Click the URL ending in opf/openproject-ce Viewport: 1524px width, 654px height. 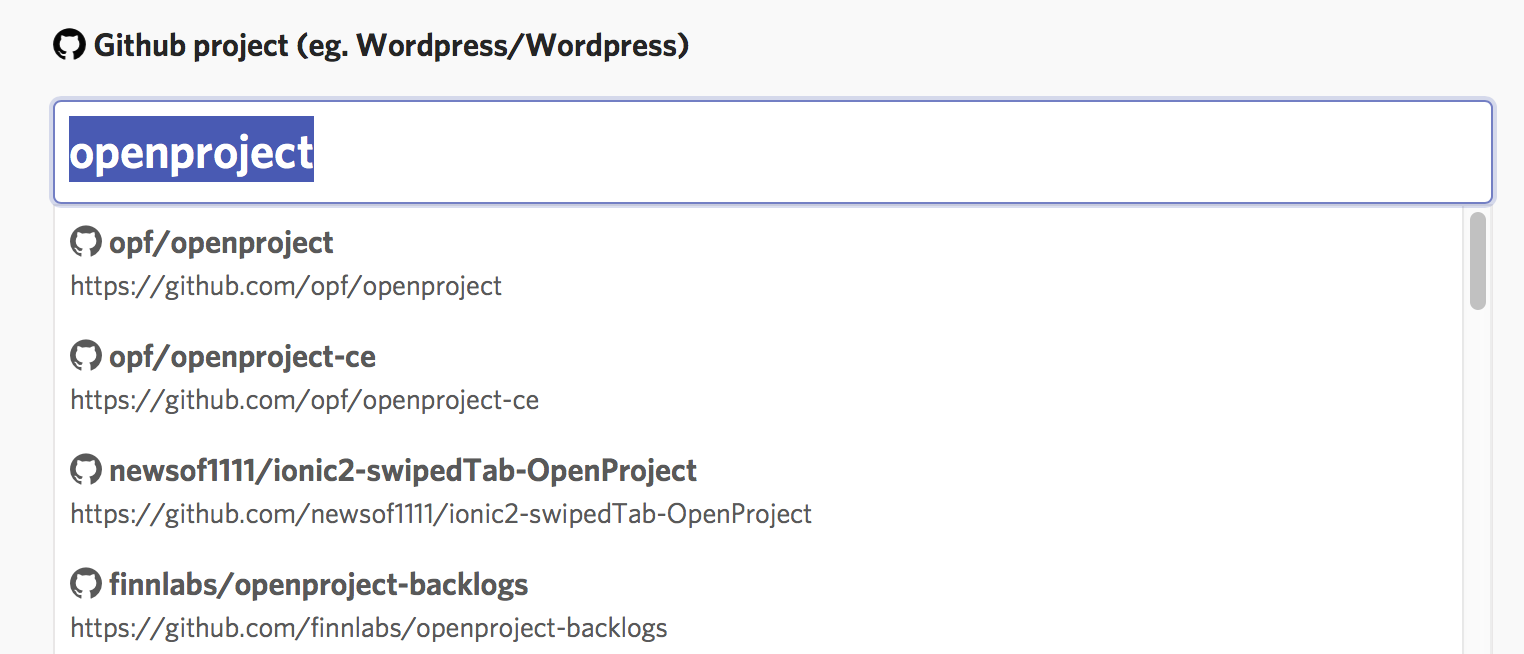click(x=304, y=401)
